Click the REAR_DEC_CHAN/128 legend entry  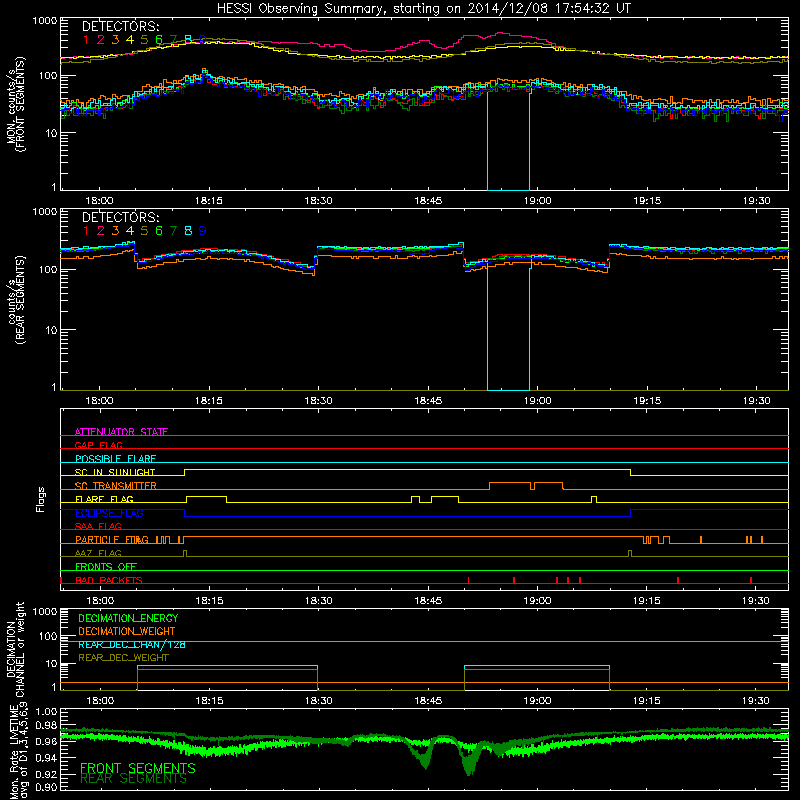(x=132, y=644)
